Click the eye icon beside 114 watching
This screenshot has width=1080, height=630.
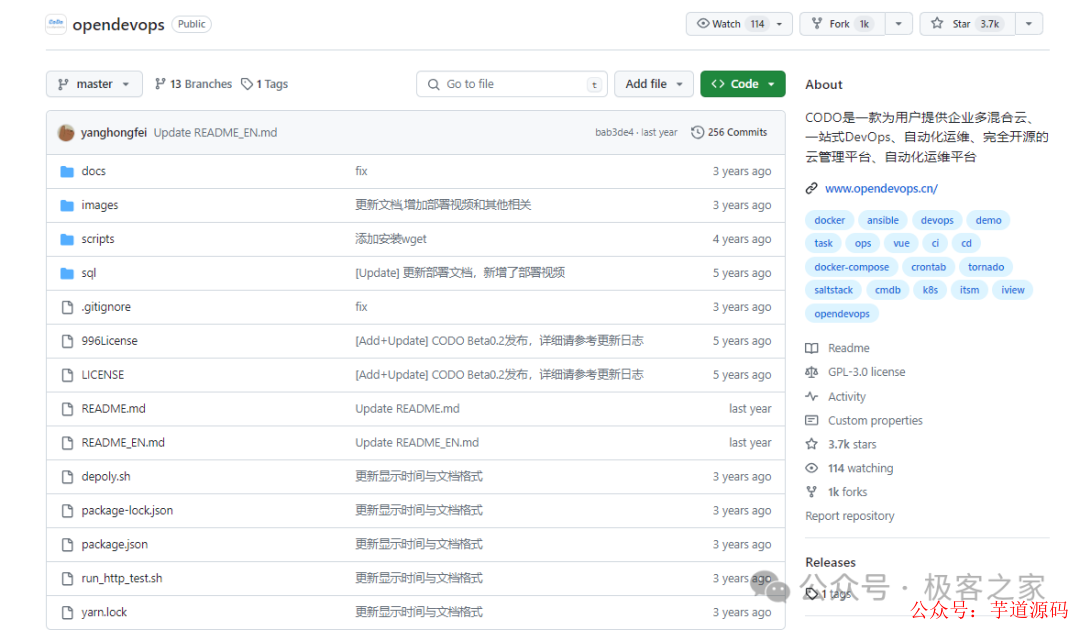click(812, 468)
